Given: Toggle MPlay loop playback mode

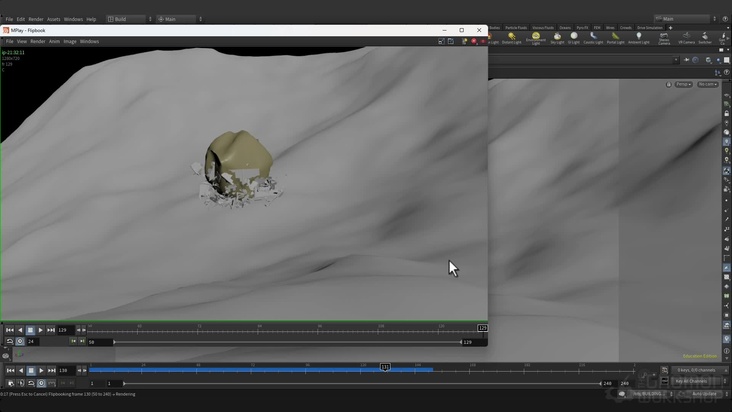Looking at the screenshot, I should pos(9,342).
